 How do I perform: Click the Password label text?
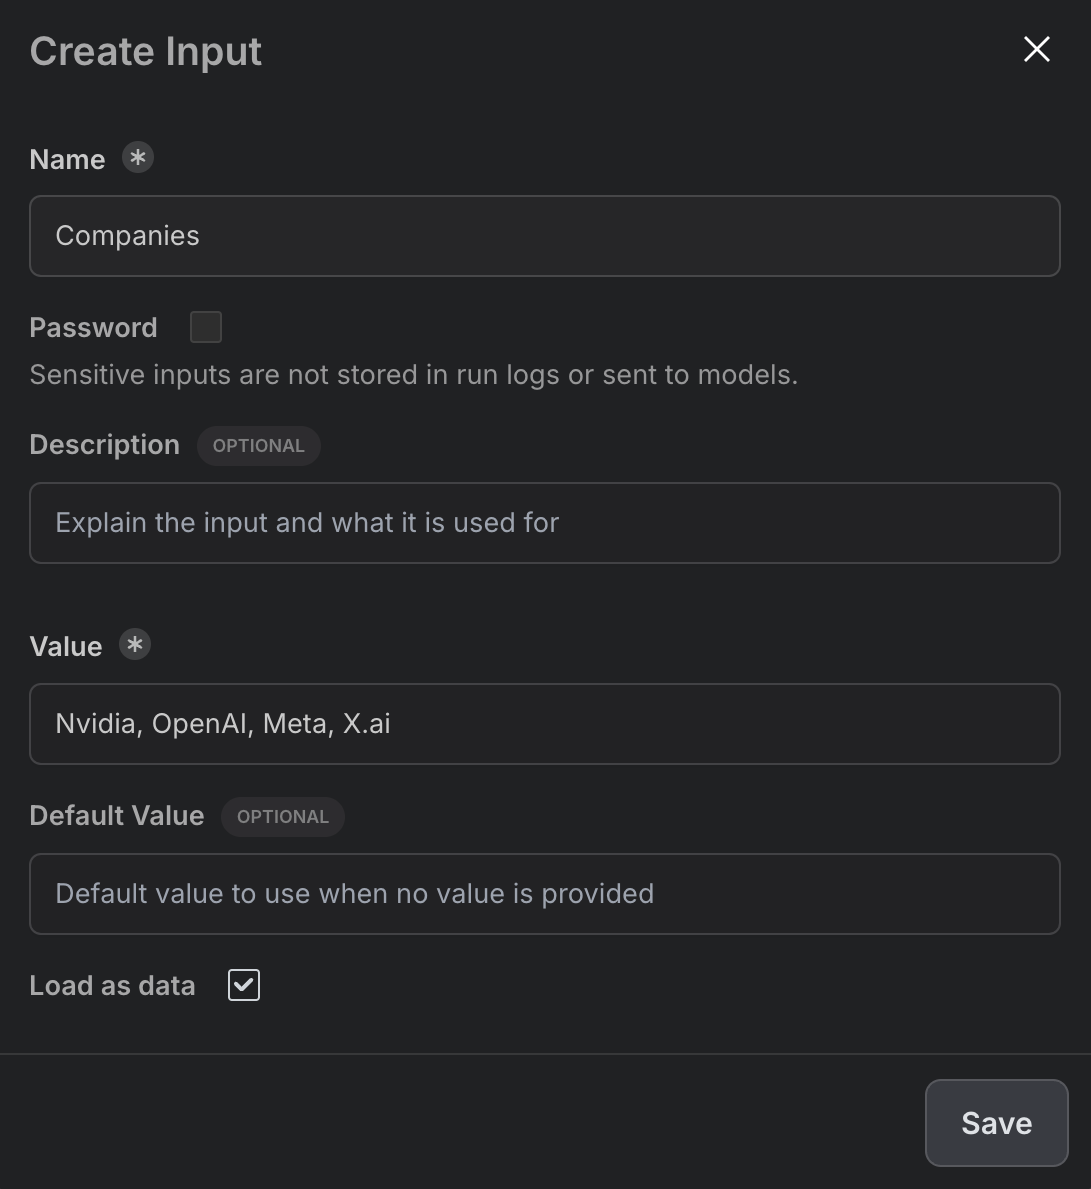[93, 327]
